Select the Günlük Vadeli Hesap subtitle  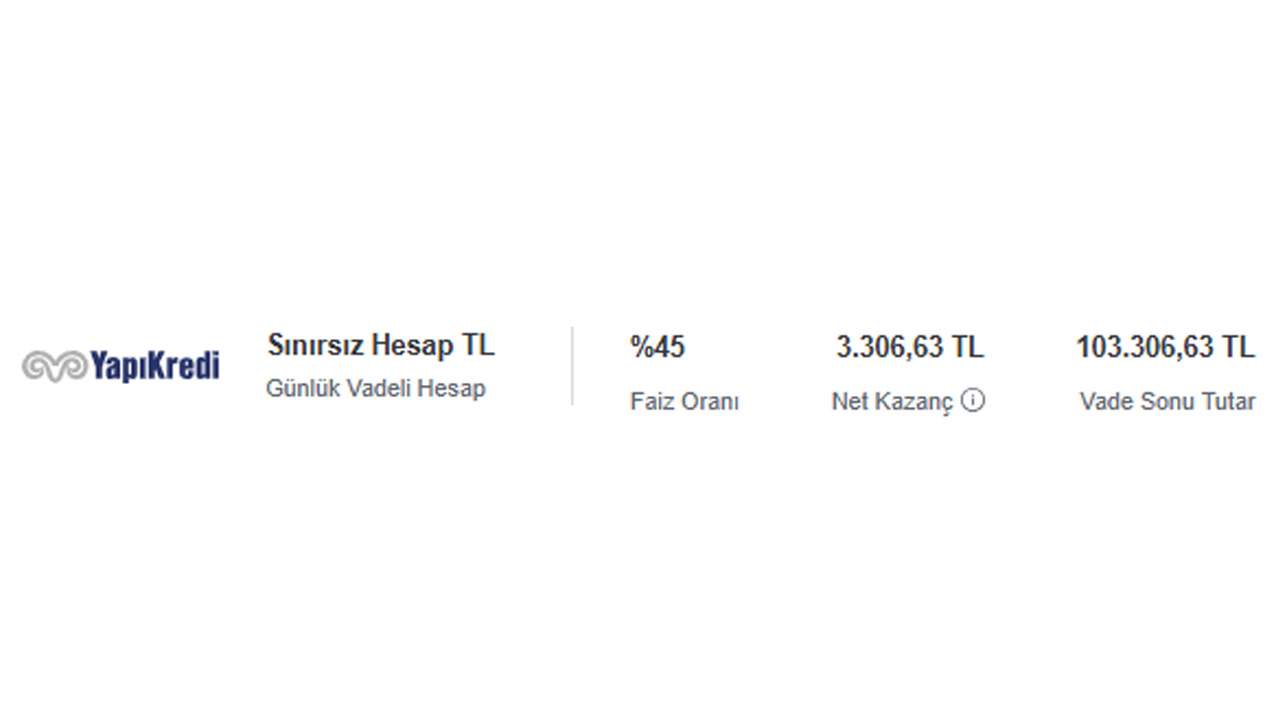click(375, 389)
